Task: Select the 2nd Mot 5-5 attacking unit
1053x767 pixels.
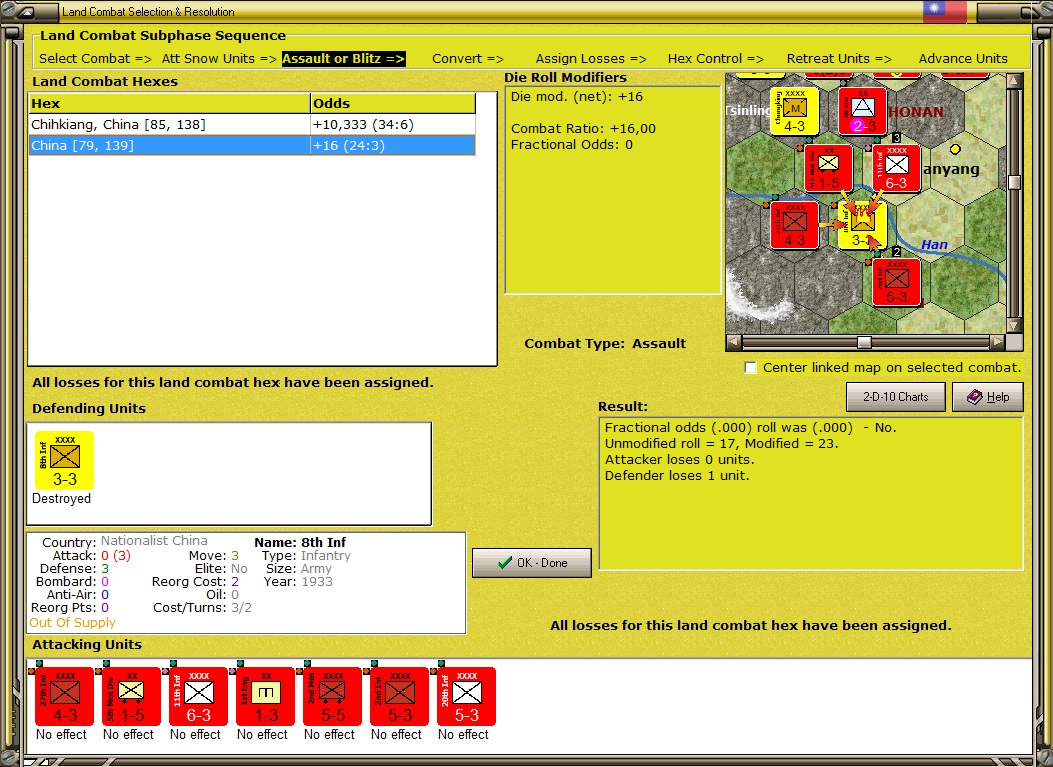Action: point(332,696)
